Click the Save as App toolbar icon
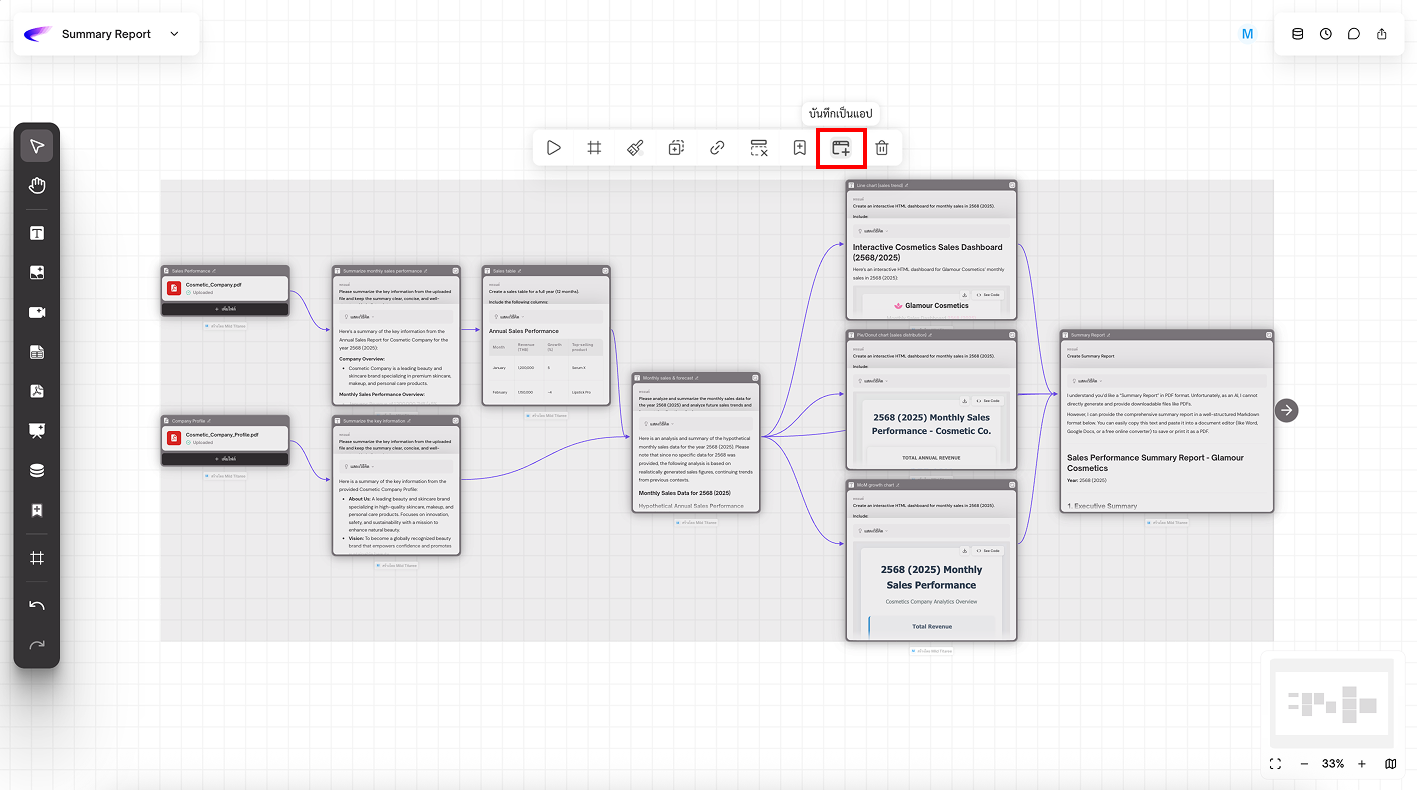Viewport: 1417px width, 790px height. [840, 148]
